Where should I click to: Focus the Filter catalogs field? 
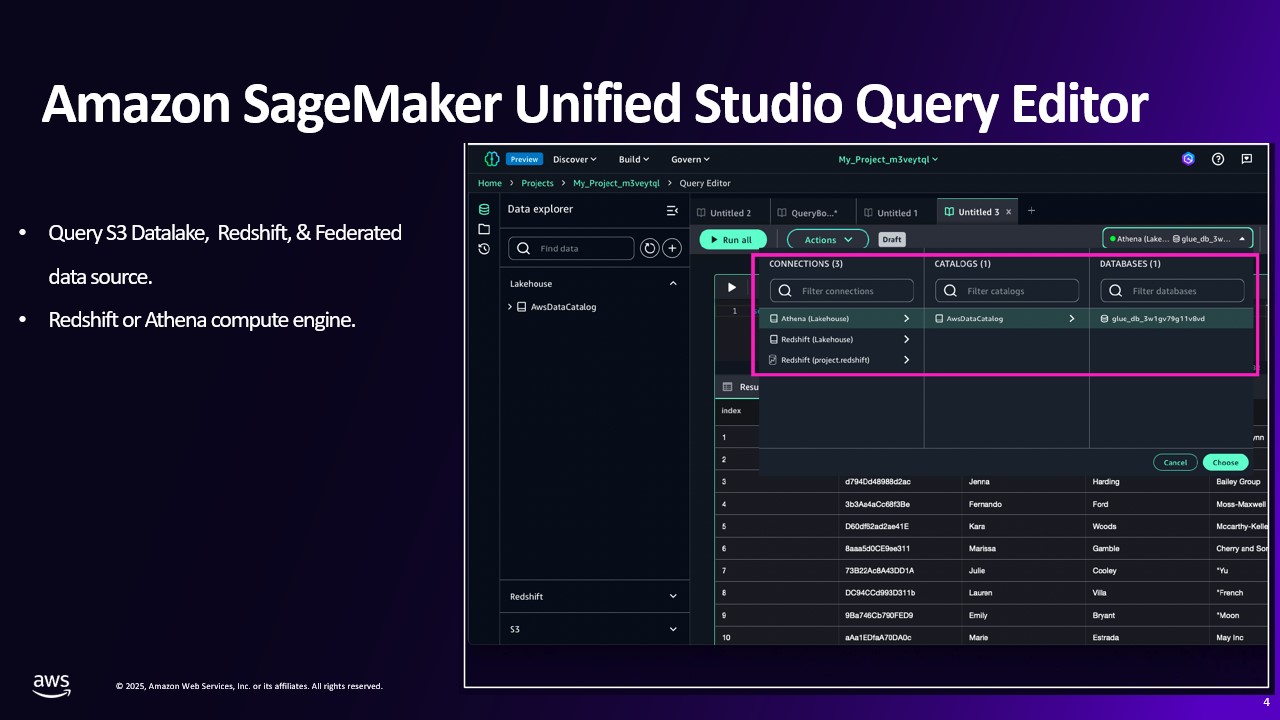point(1007,291)
